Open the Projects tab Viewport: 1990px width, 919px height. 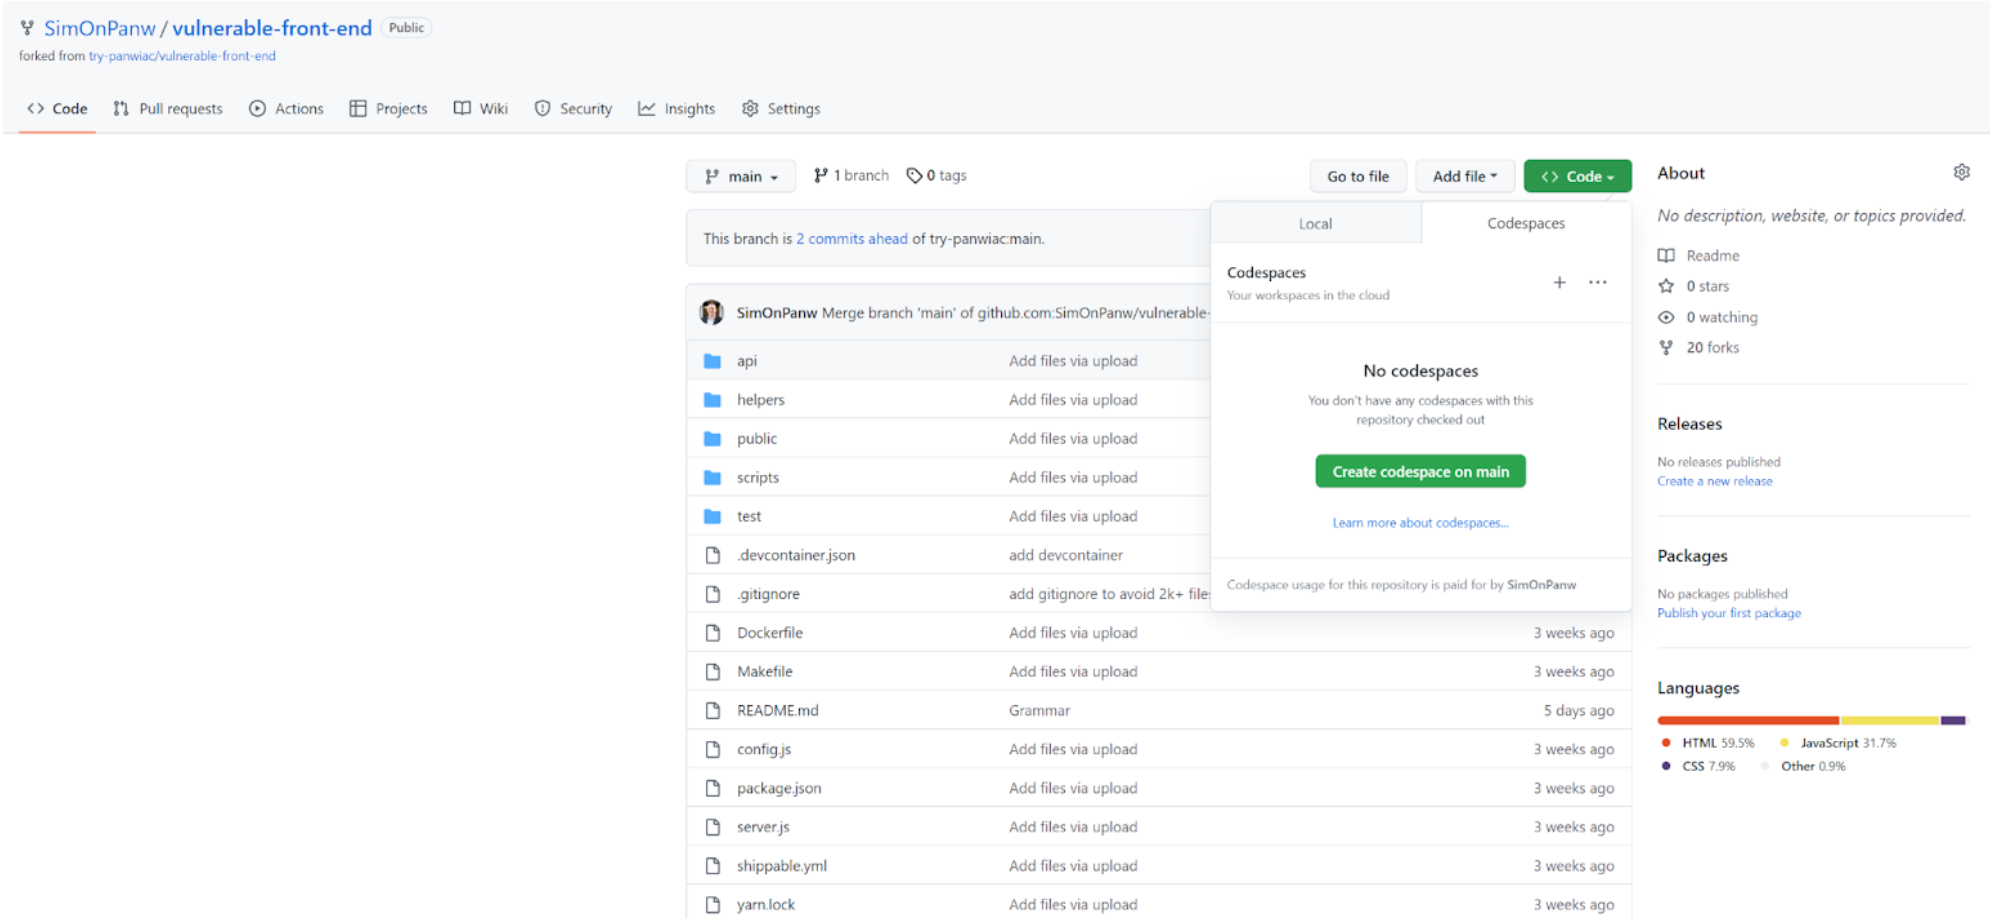point(389,109)
